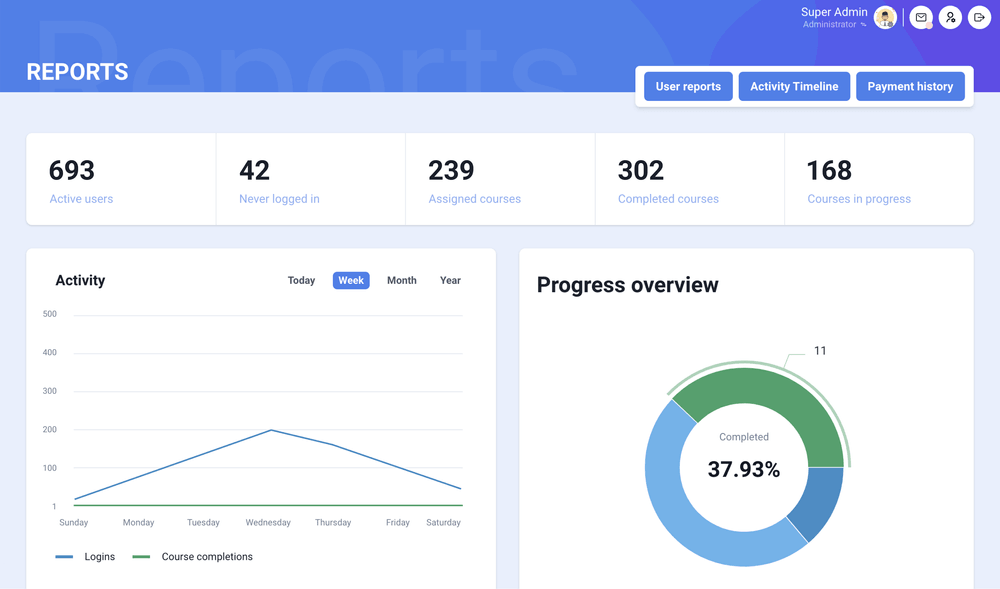Image resolution: width=1000 pixels, height=589 pixels.
Task: Toggle the Course completions legend marker
Action: pyautogui.click(x=142, y=557)
